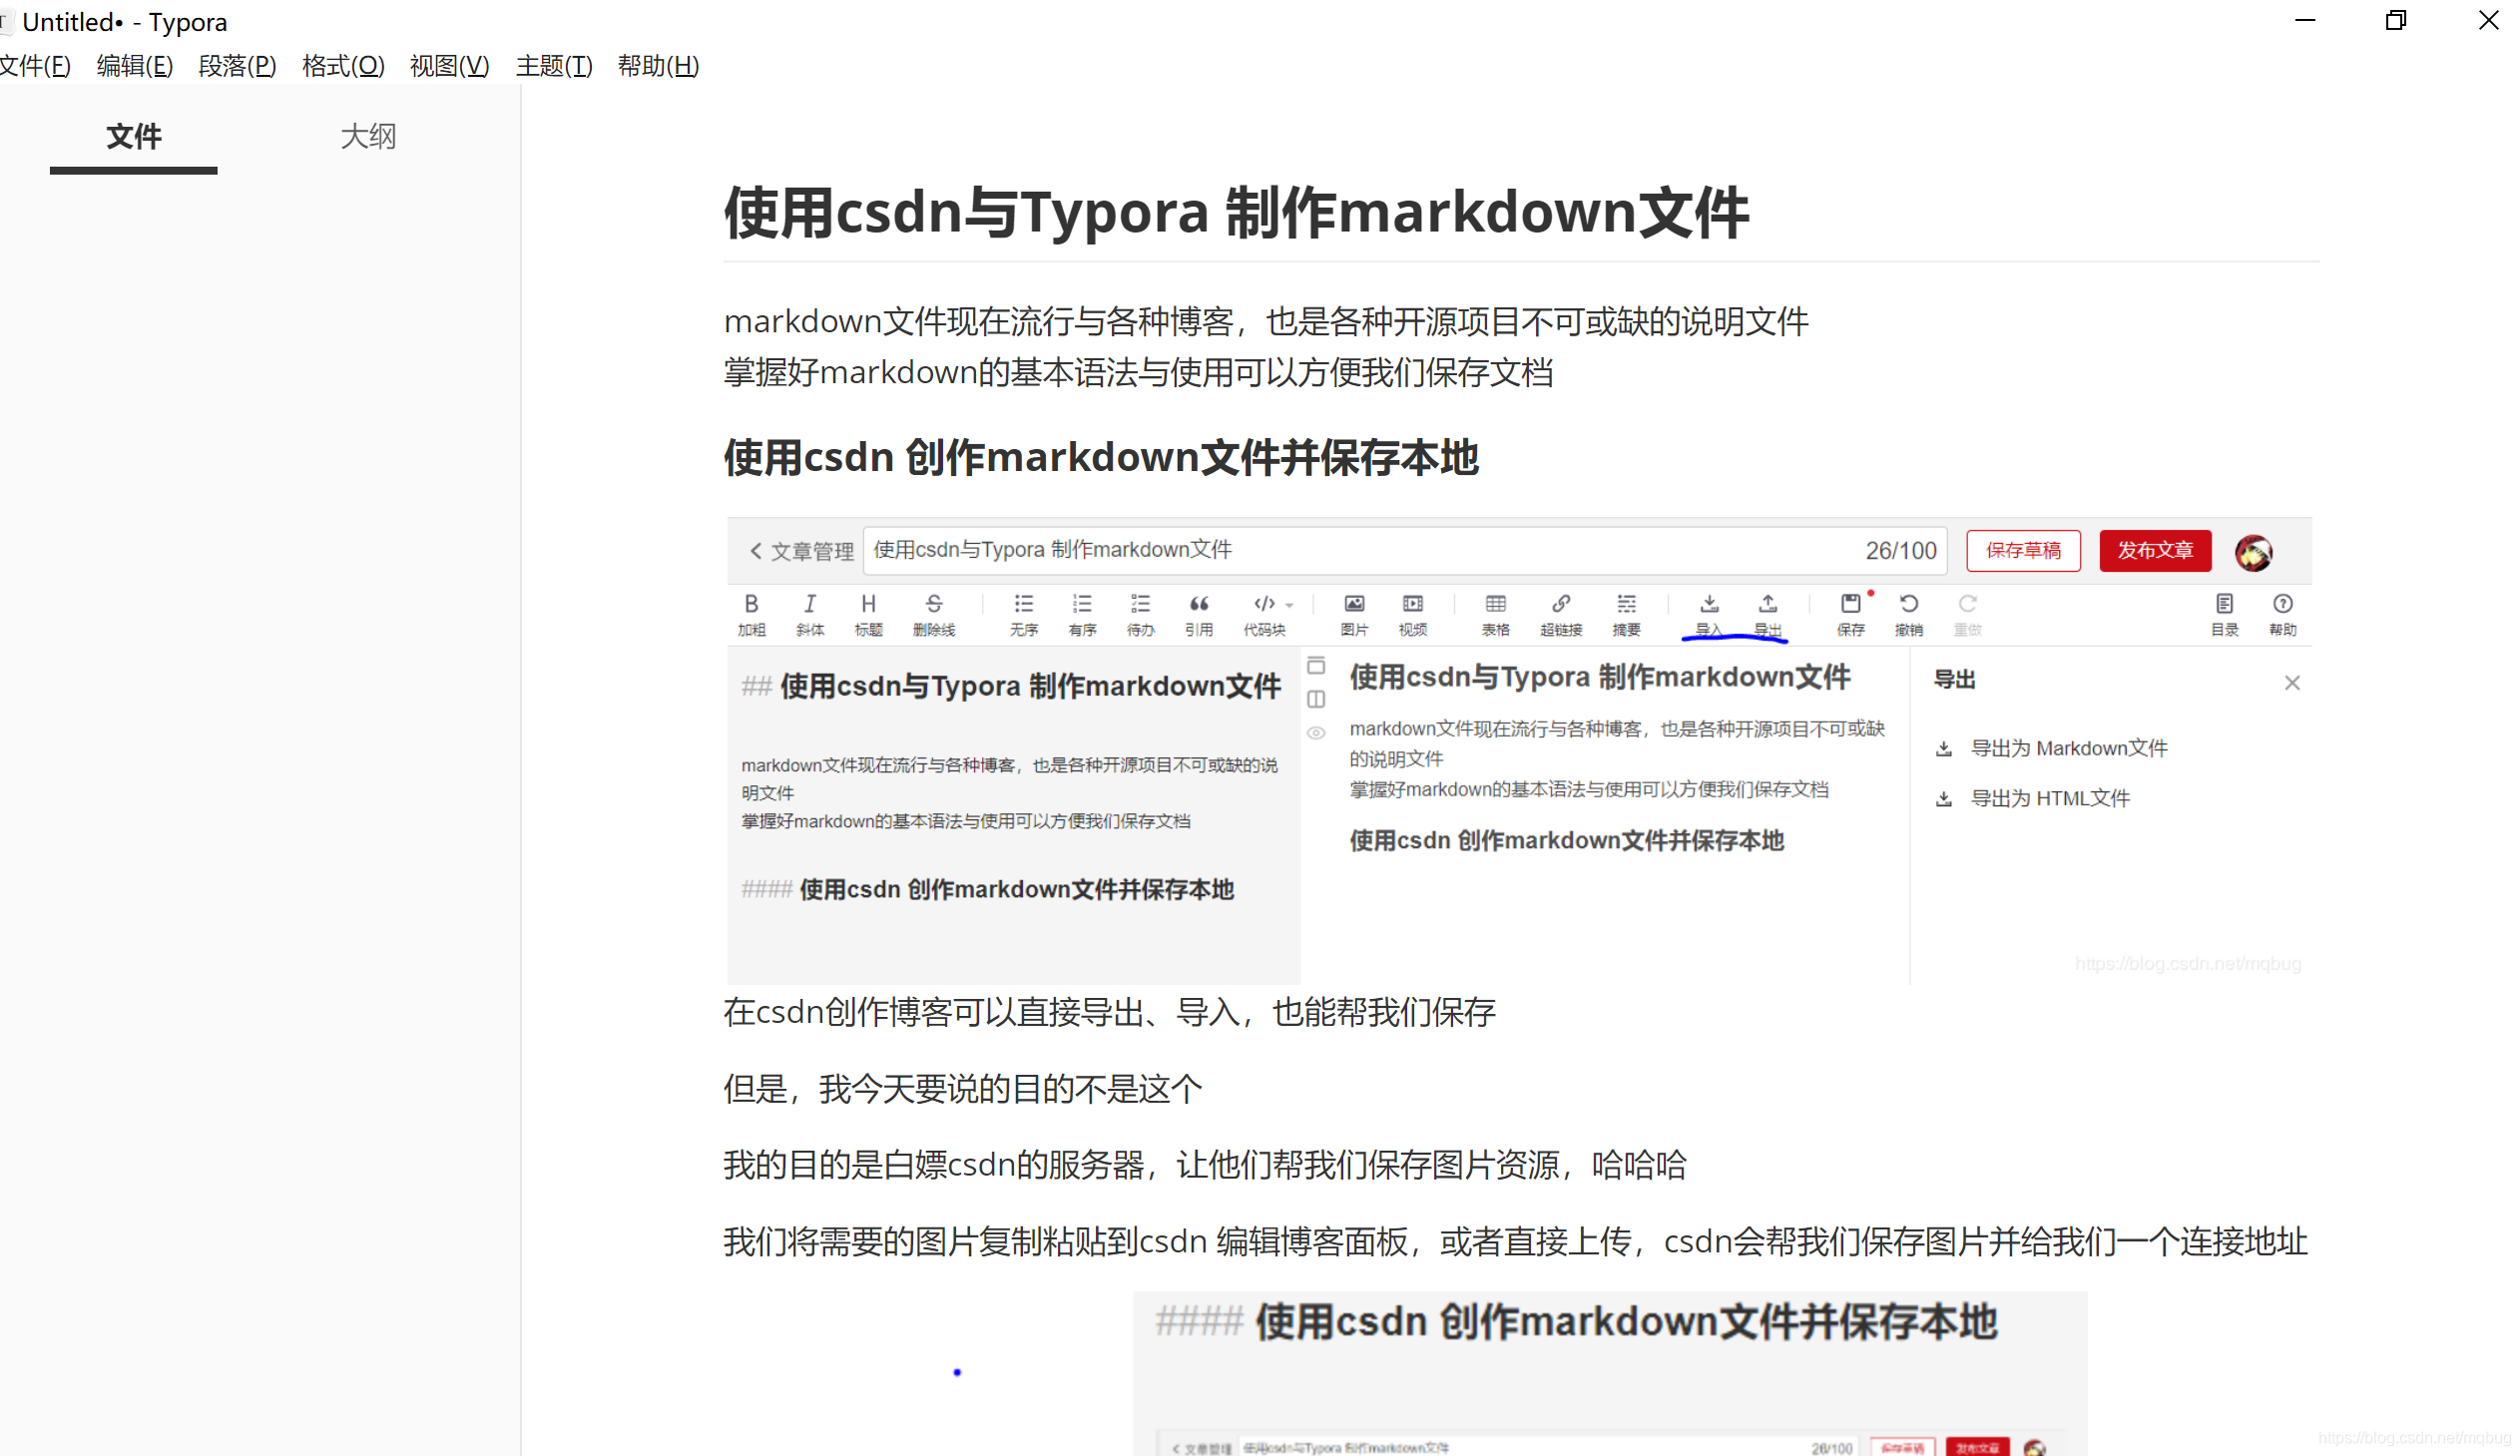Close the Typora window
This screenshot has width=2520, height=1456.
click(x=2488, y=21)
